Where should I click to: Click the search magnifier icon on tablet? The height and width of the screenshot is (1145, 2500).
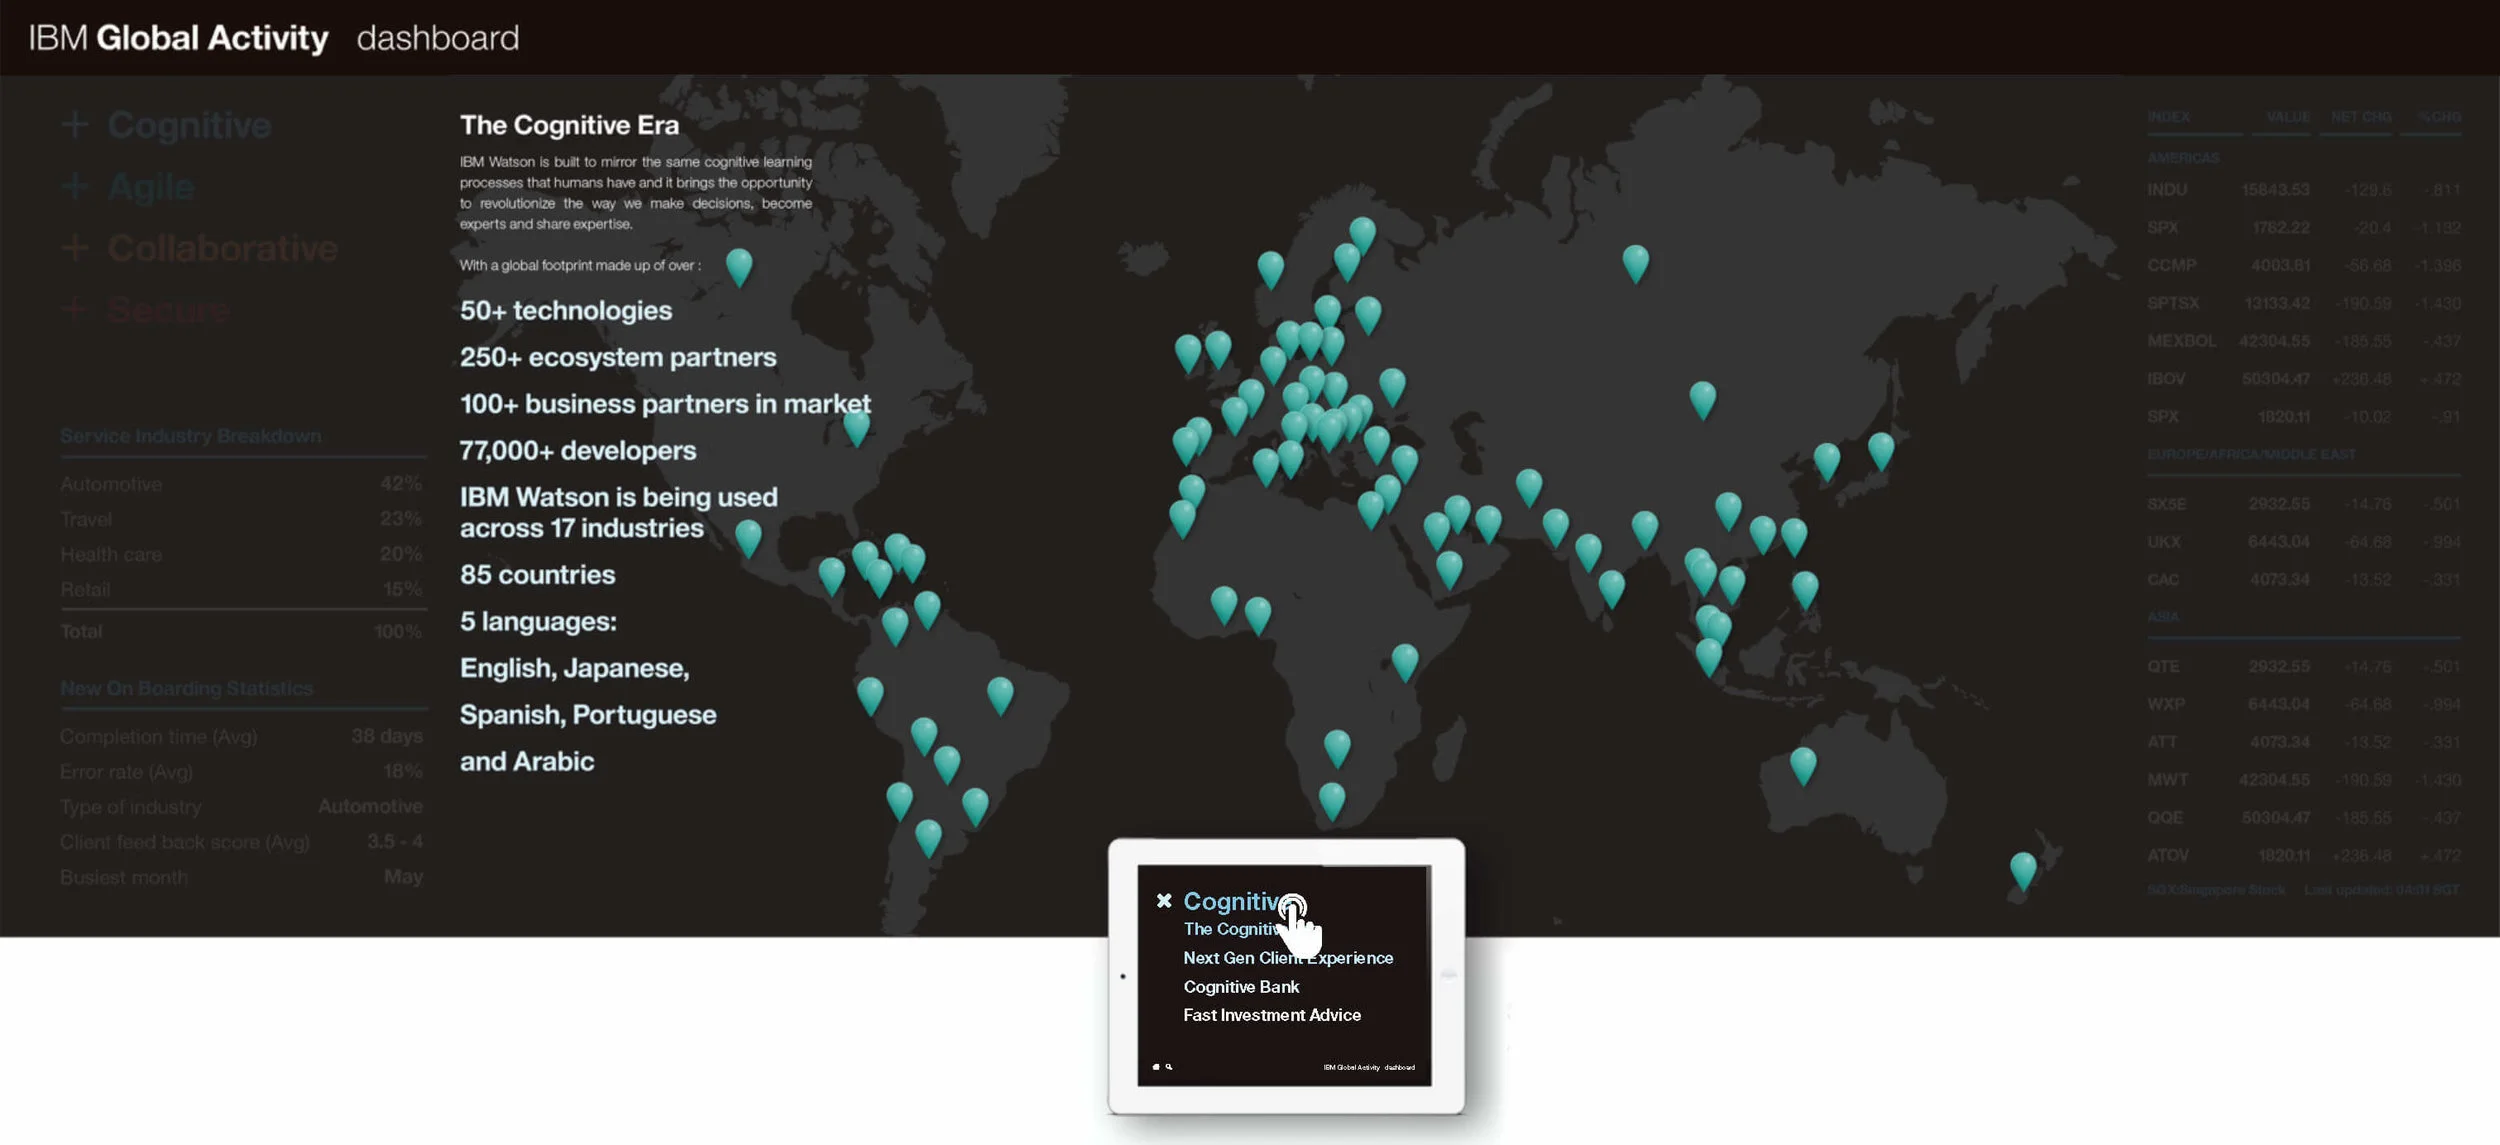(1169, 1067)
